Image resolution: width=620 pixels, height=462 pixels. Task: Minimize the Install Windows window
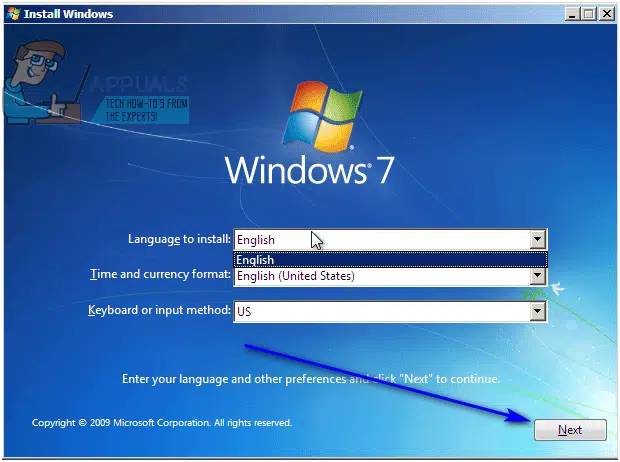pyautogui.click(x=572, y=14)
